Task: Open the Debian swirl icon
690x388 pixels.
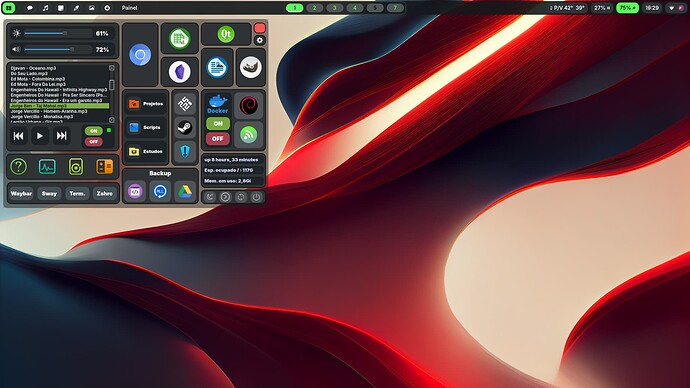Action: [249, 106]
